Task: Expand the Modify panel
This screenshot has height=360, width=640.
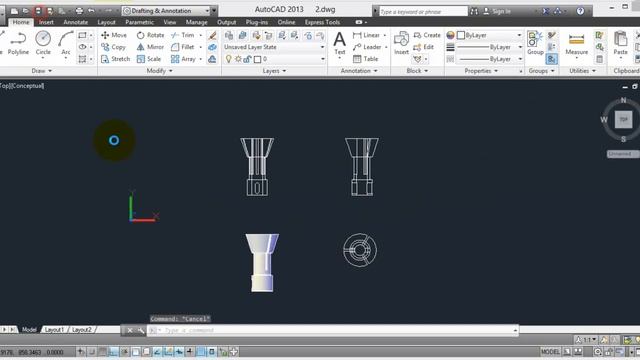Action: pyautogui.click(x=159, y=71)
